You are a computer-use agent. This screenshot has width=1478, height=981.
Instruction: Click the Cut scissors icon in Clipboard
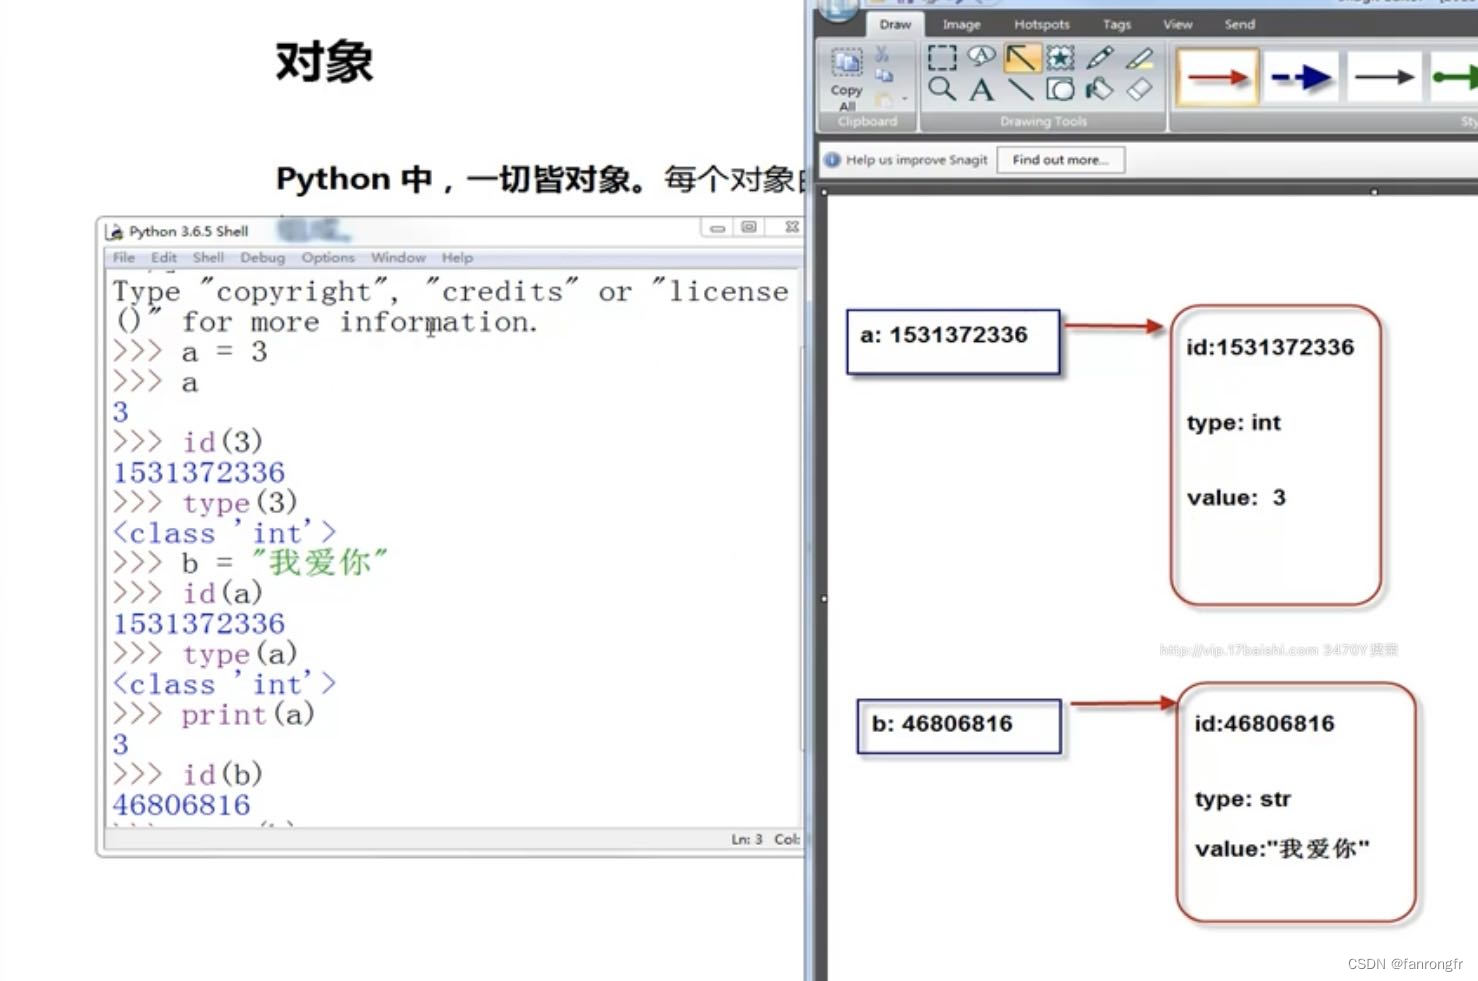pos(882,54)
